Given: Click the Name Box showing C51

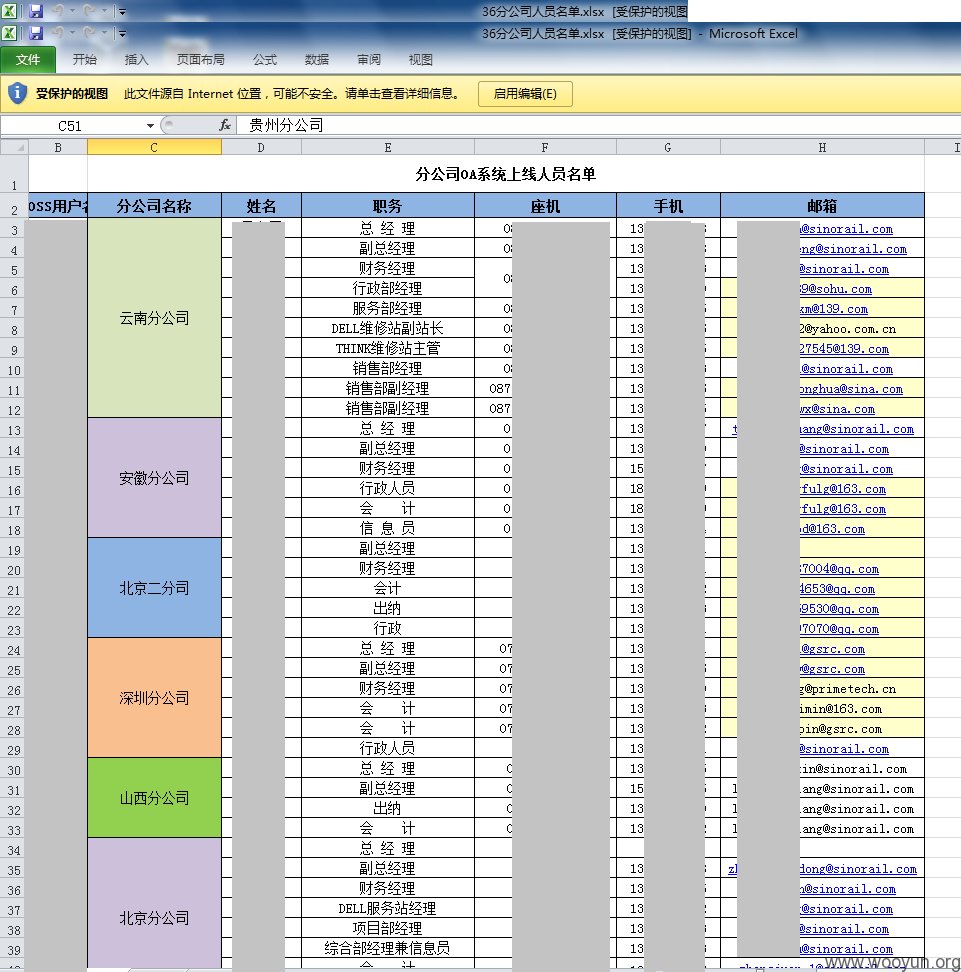Looking at the screenshot, I should click(x=70, y=126).
